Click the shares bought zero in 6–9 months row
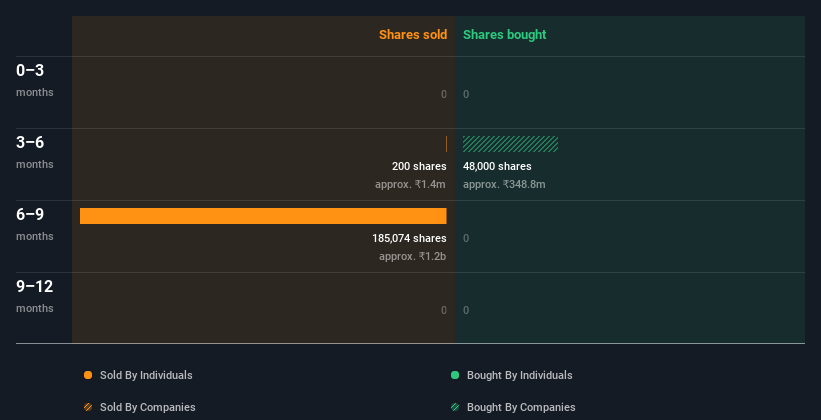This screenshot has height=420, width=821. click(x=466, y=238)
